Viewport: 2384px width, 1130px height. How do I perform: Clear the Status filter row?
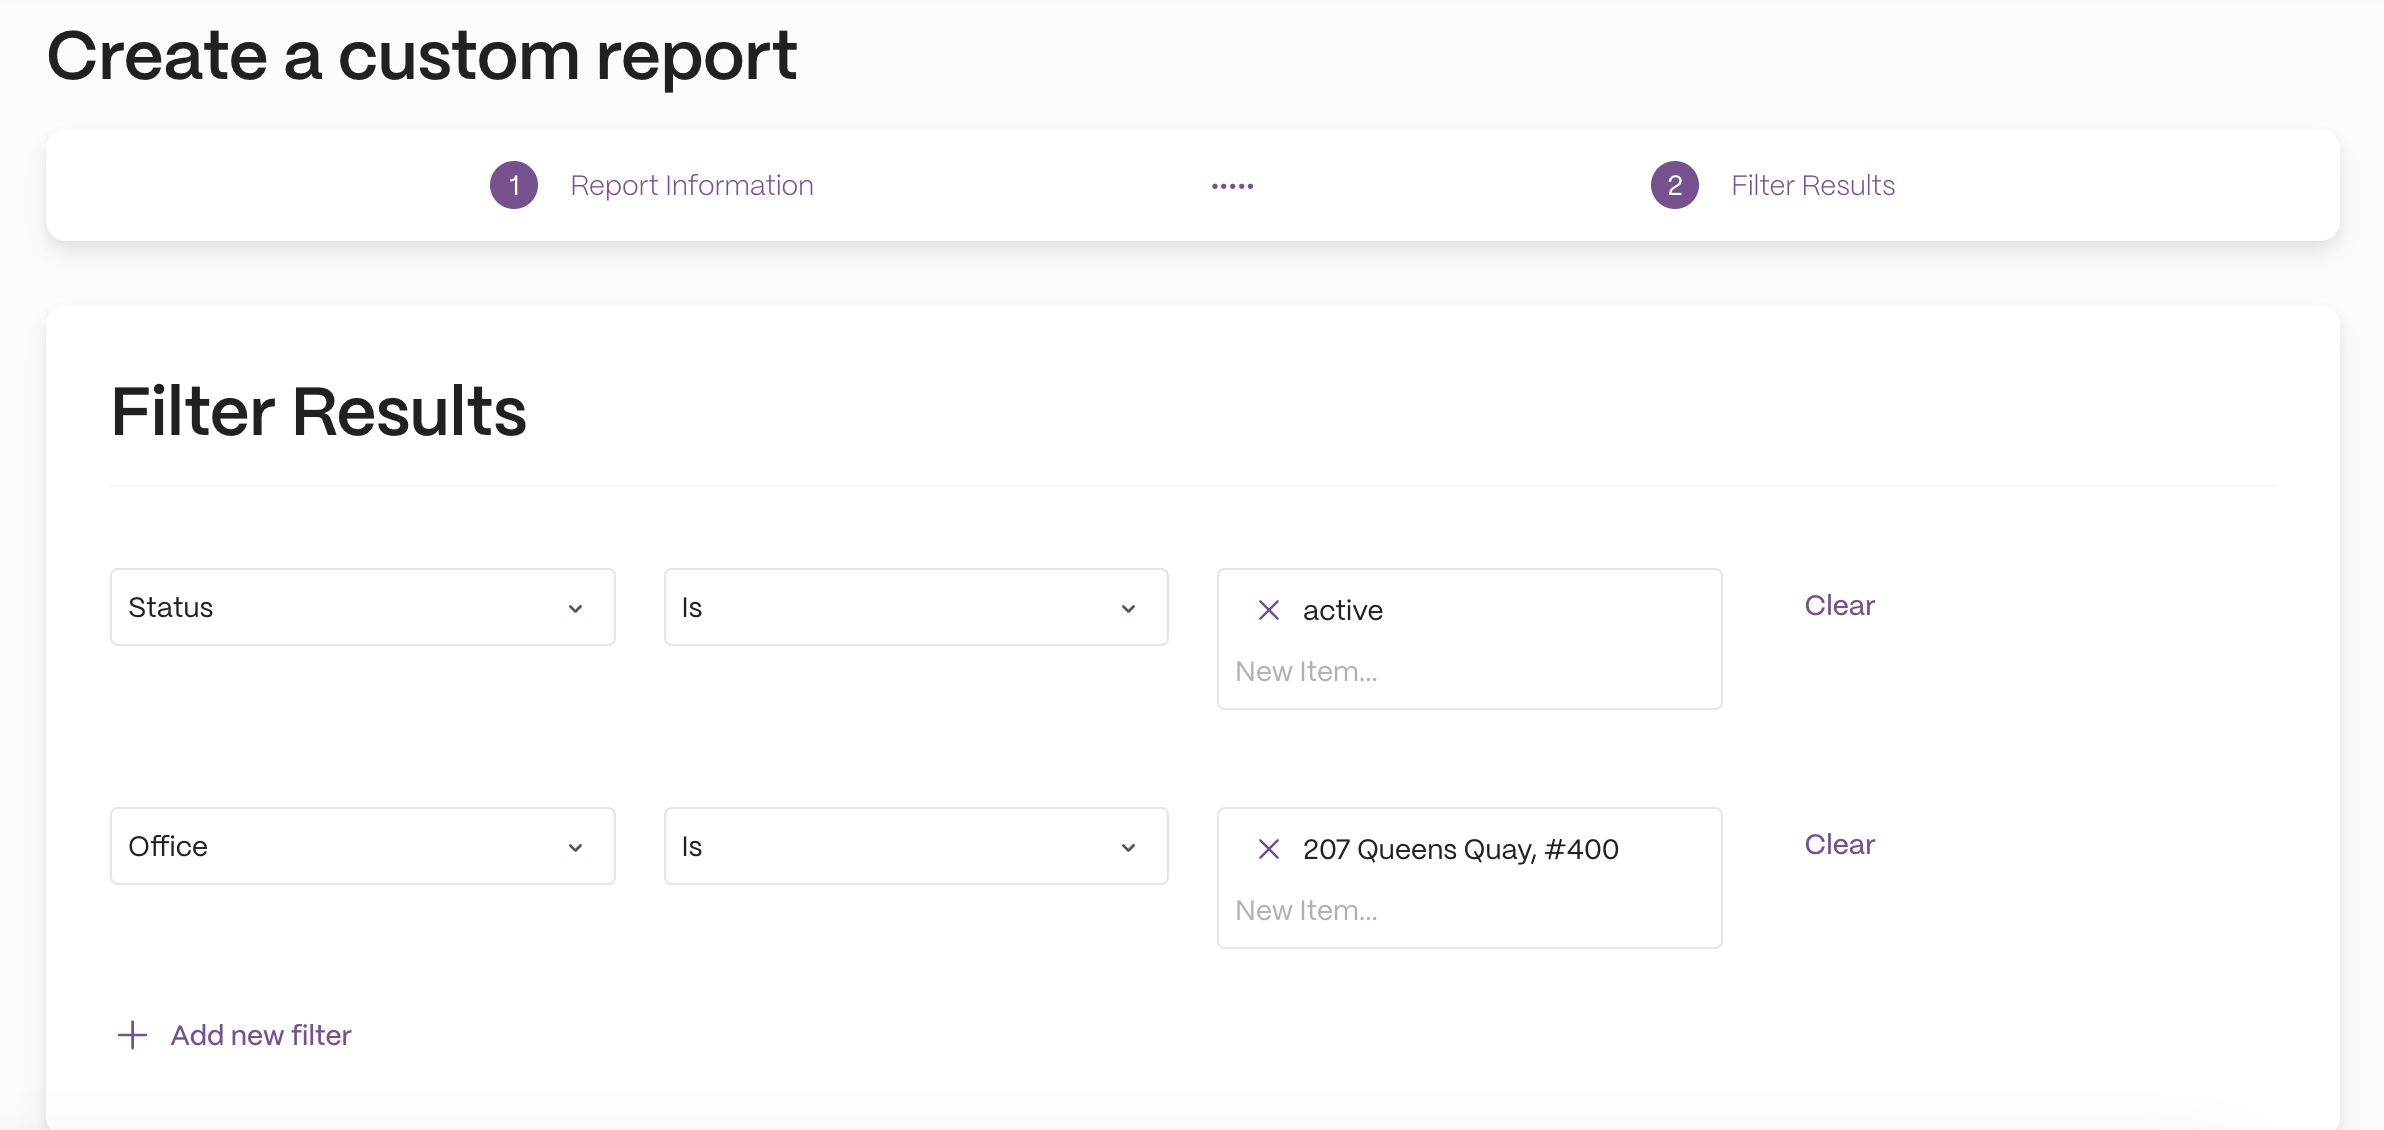(x=1839, y=605)
